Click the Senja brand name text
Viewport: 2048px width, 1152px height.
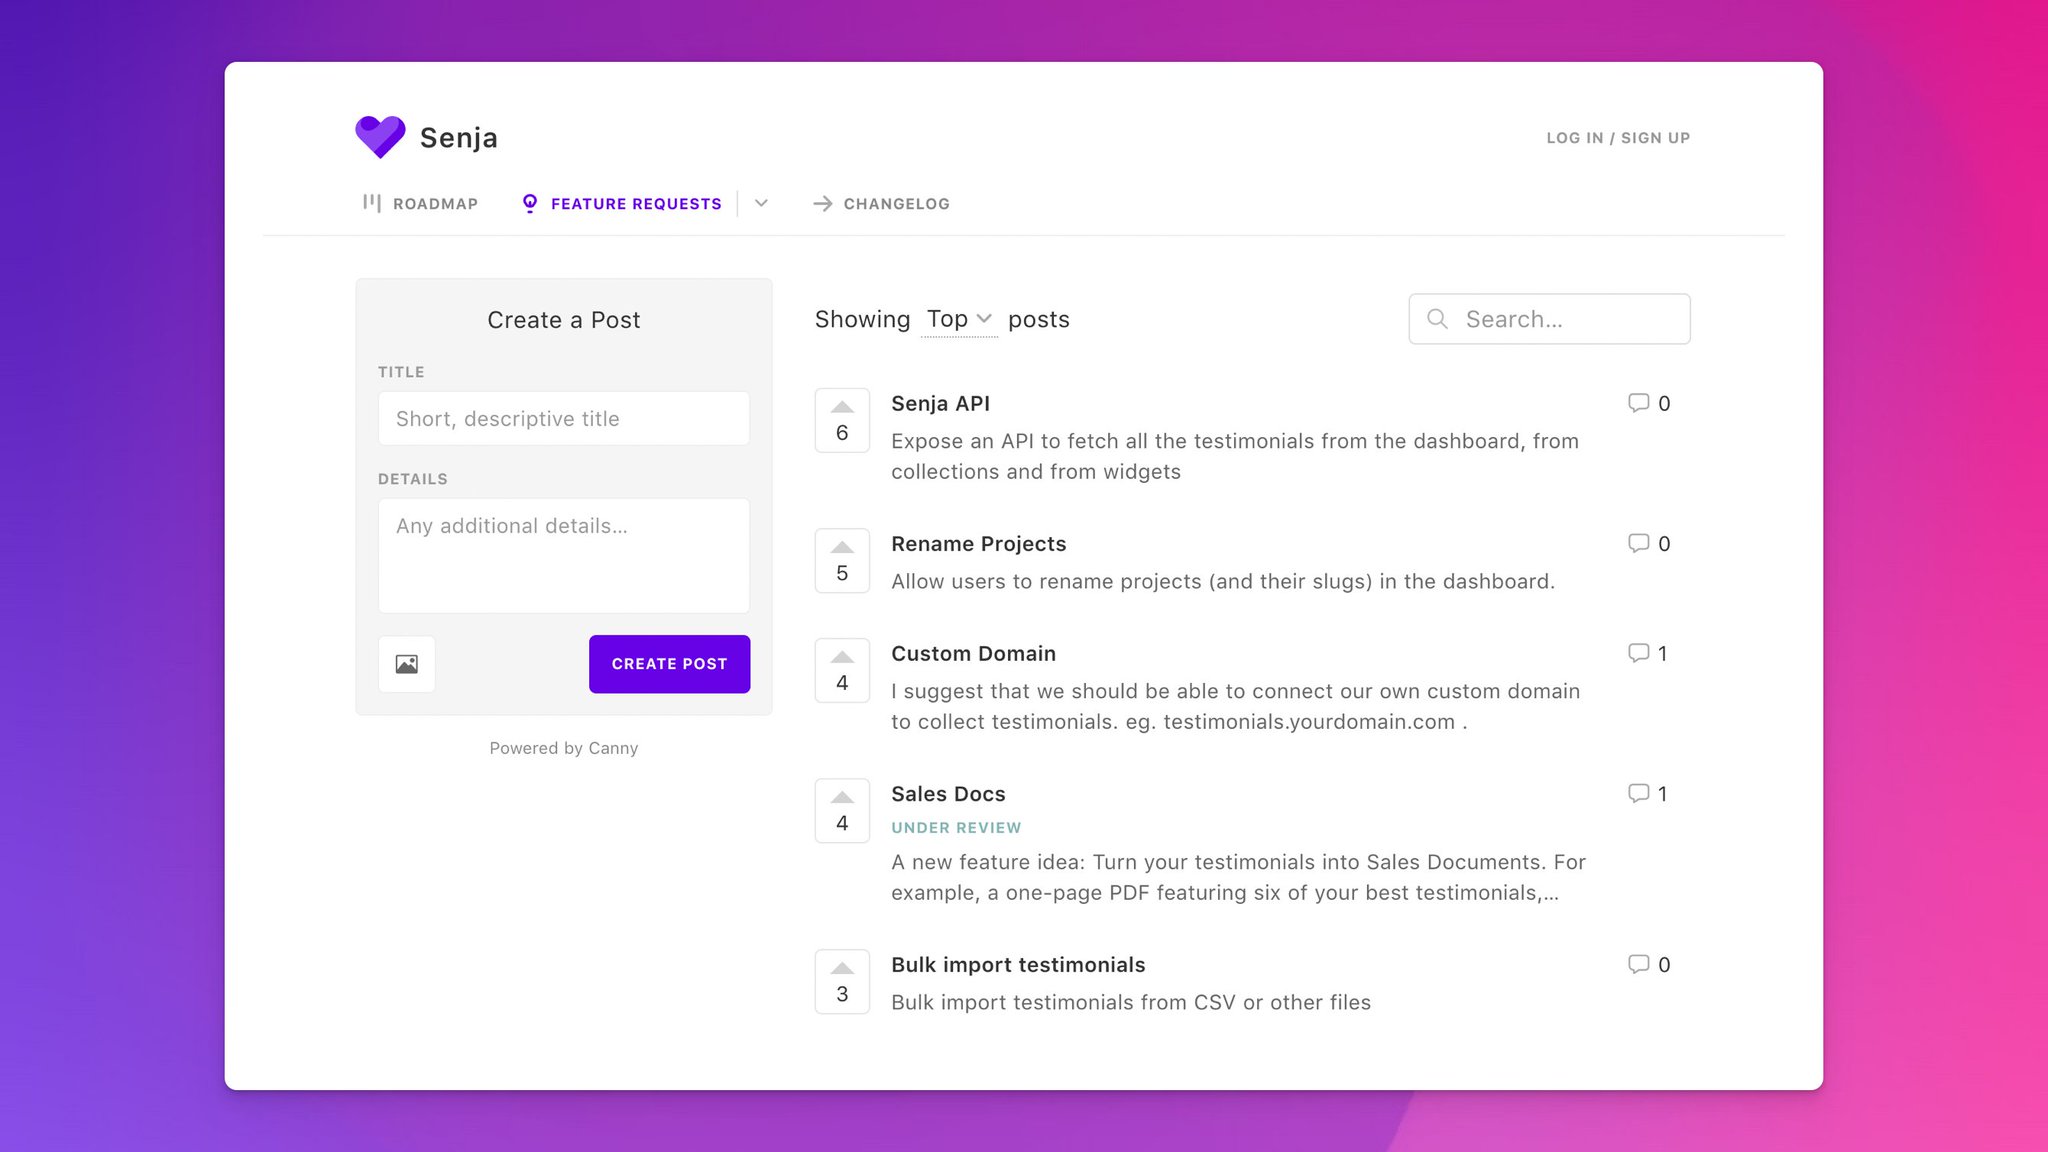(x=459, y=138)
